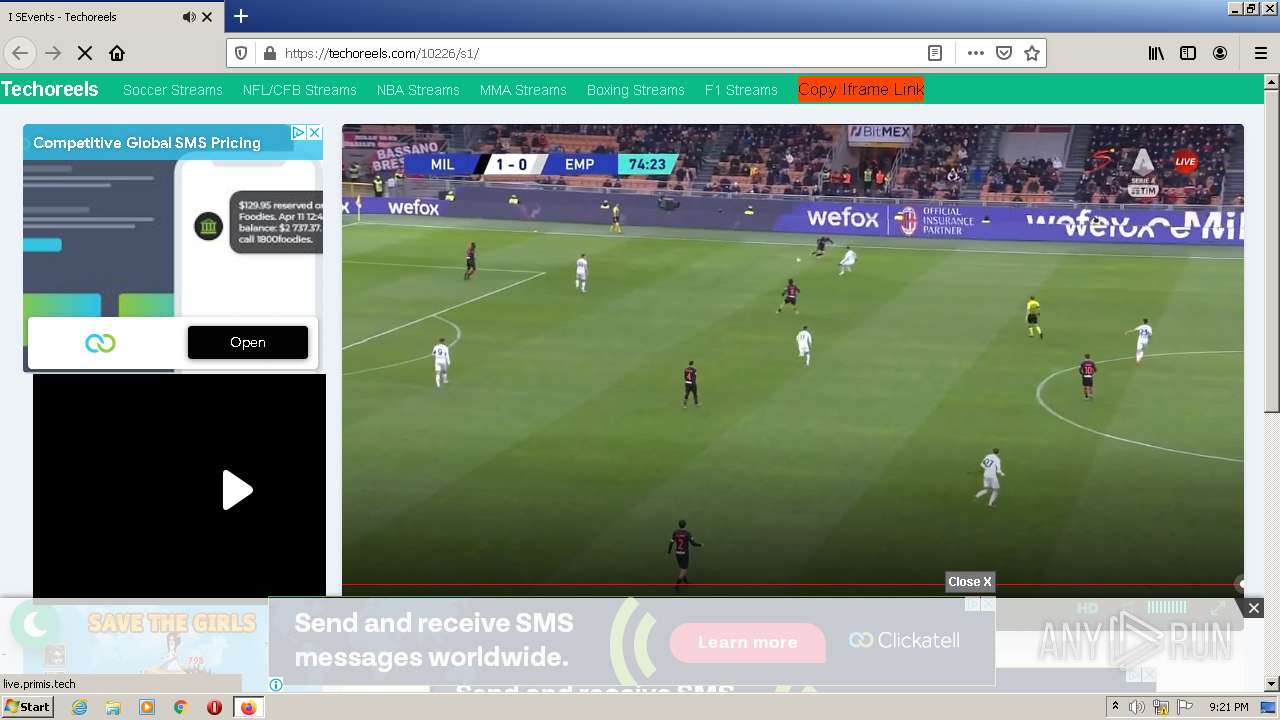Launch Chrome from taskbar
Screen dimensions: 1280x720
(x=180, y=707)
